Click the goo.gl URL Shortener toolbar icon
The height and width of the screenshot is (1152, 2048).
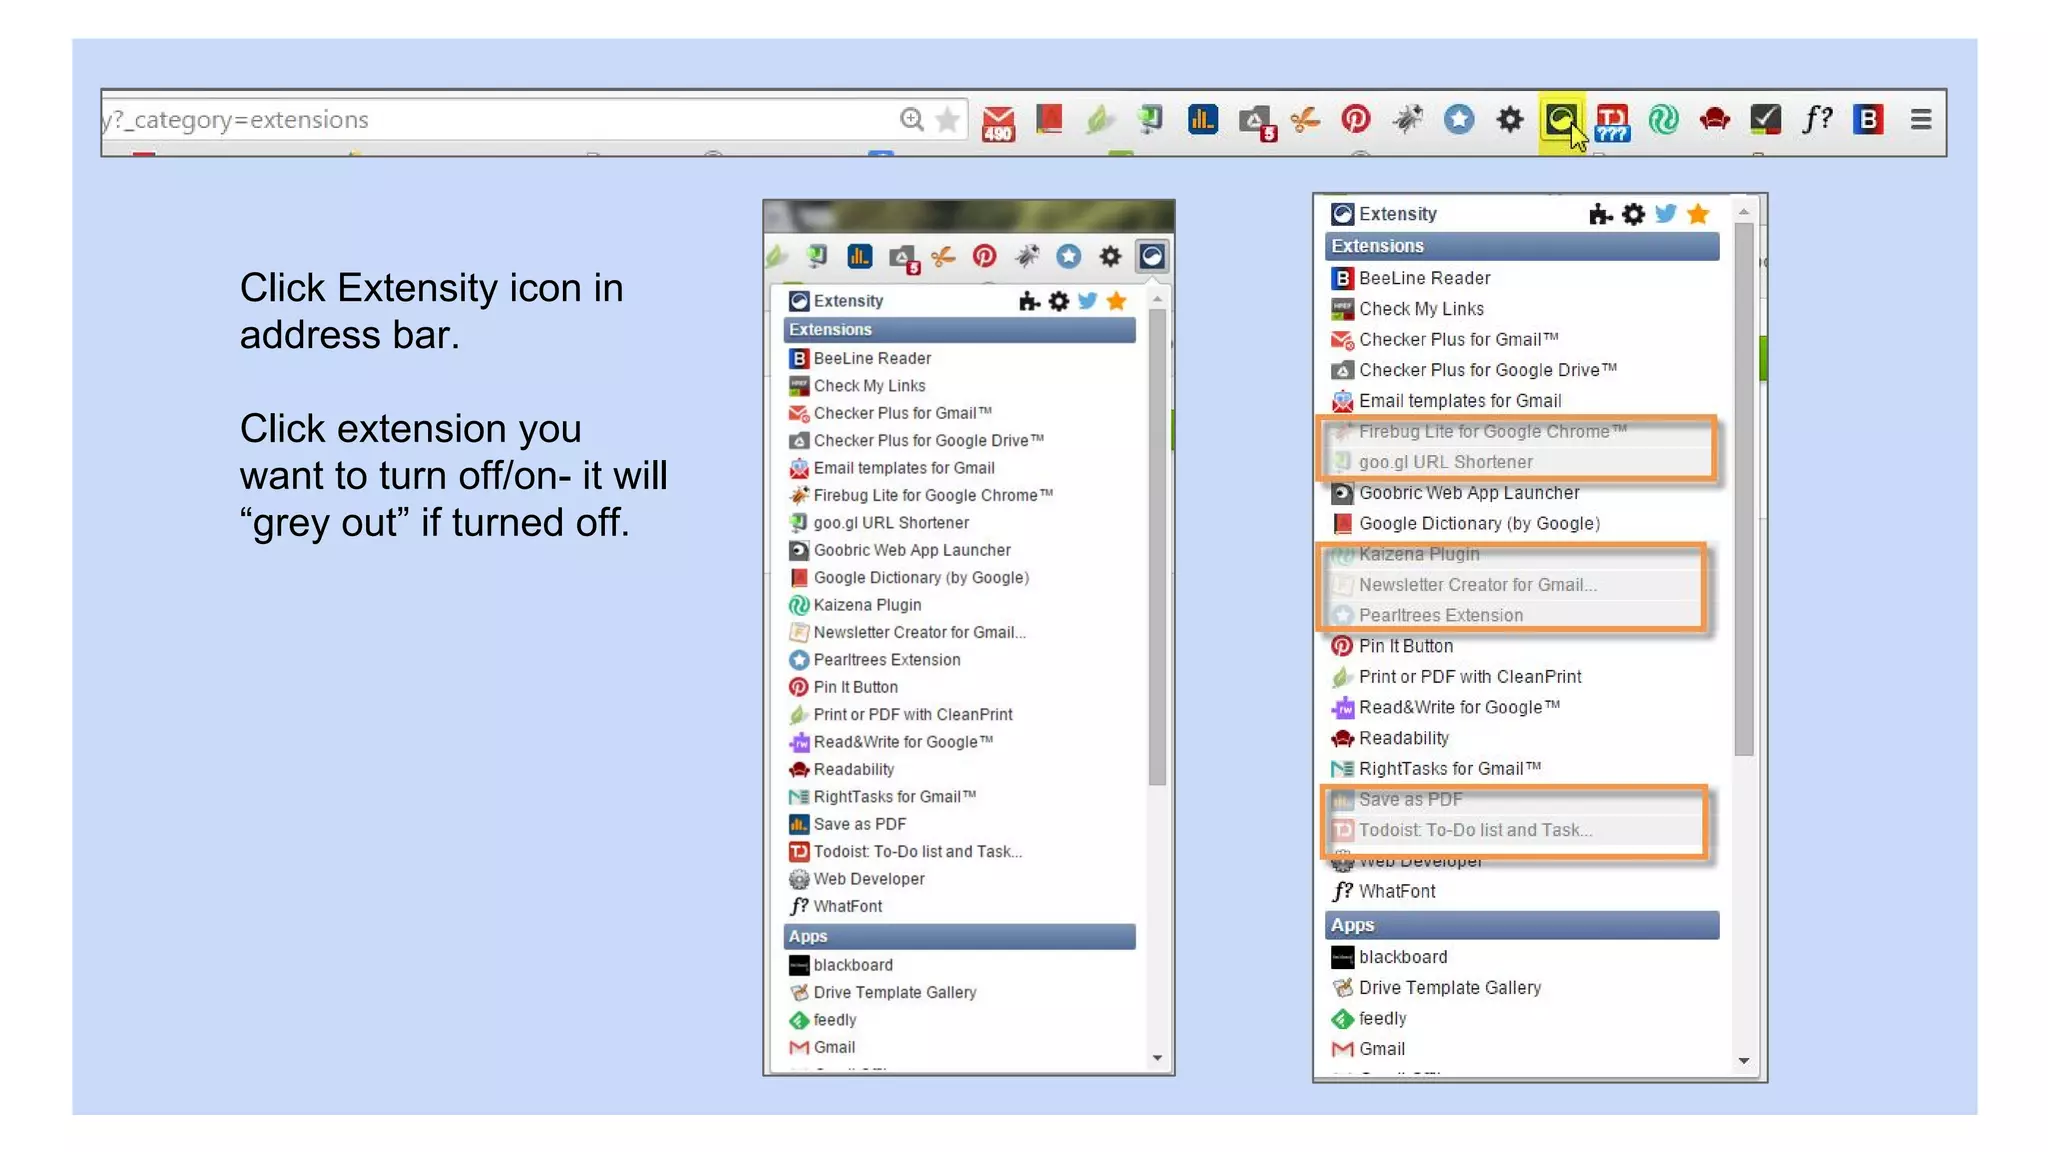click(x=1150, y=119)
